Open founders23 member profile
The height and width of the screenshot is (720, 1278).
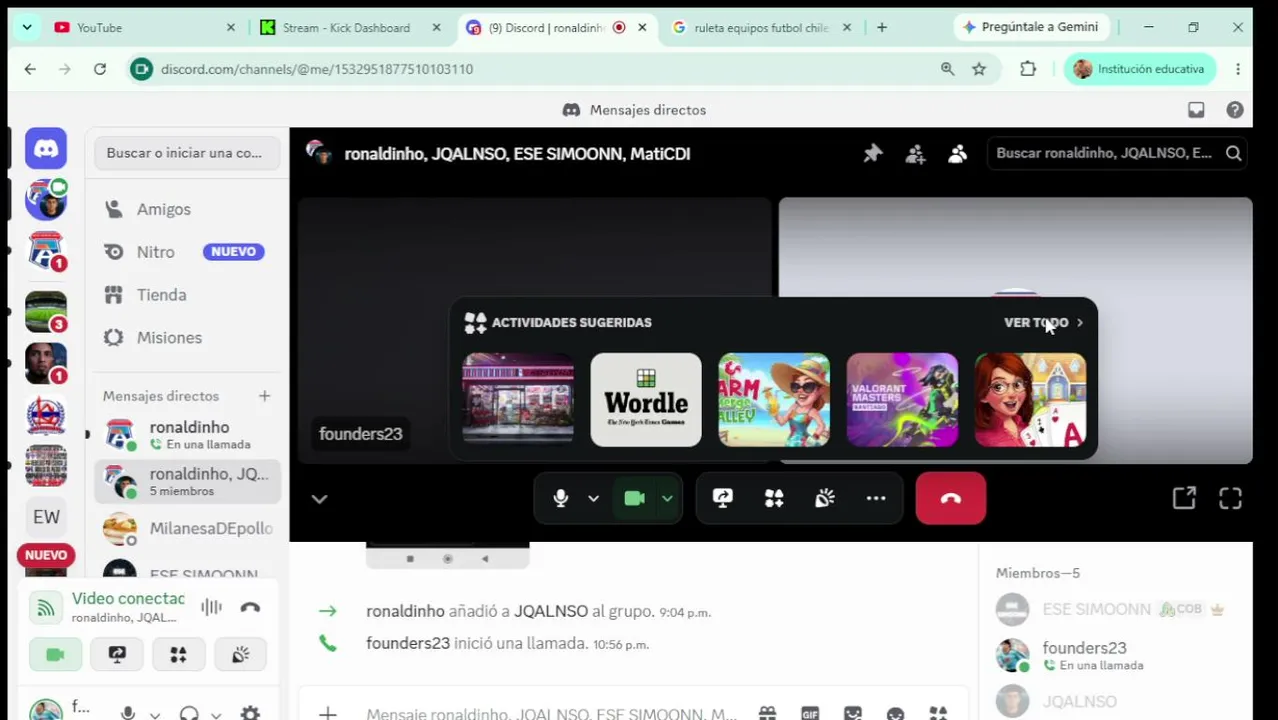click(1112, 655)
